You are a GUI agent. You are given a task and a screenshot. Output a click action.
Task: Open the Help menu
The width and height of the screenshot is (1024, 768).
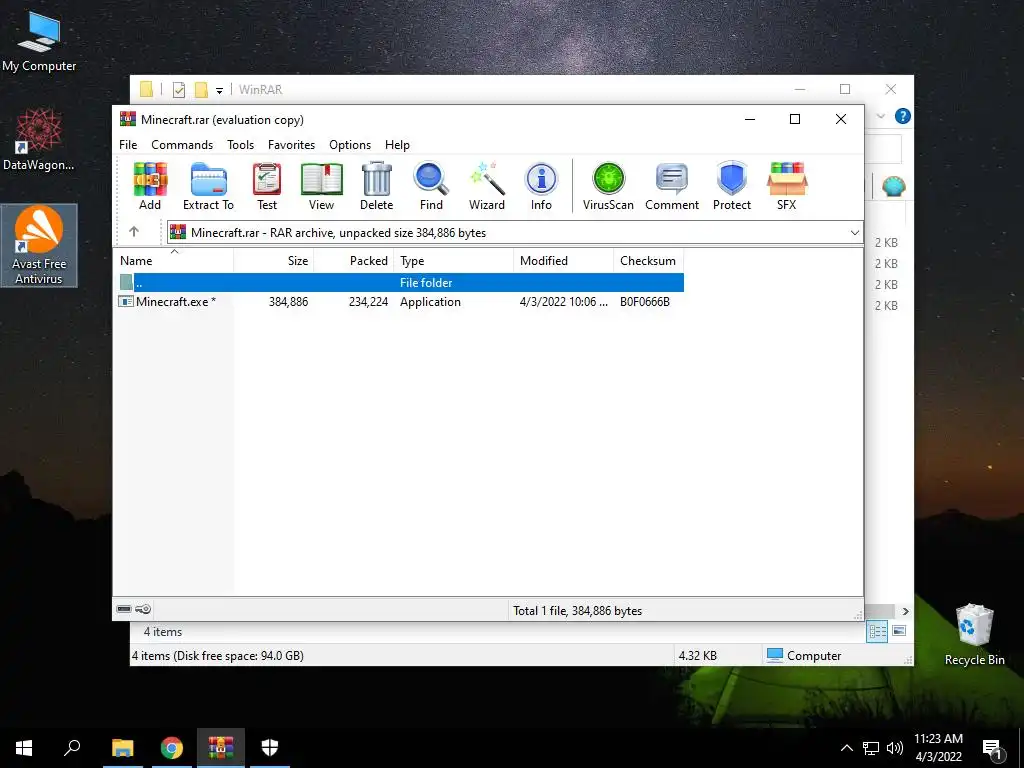[397, 145]
